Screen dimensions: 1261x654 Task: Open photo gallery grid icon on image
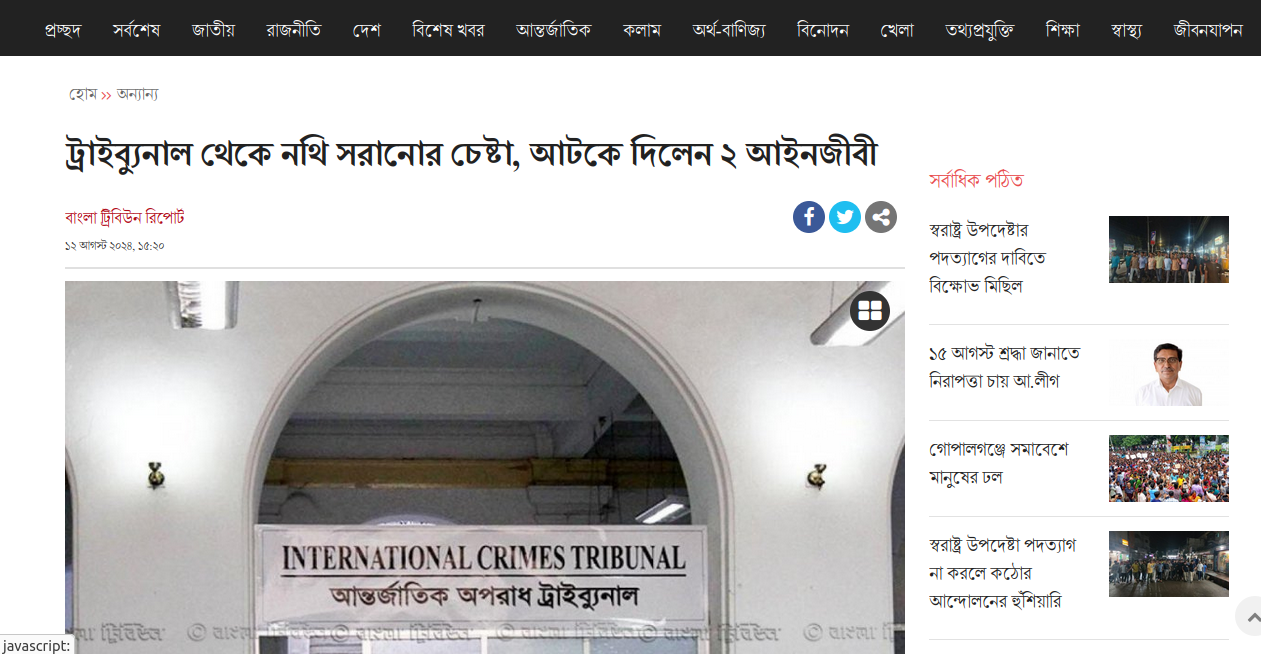[870, 311]
